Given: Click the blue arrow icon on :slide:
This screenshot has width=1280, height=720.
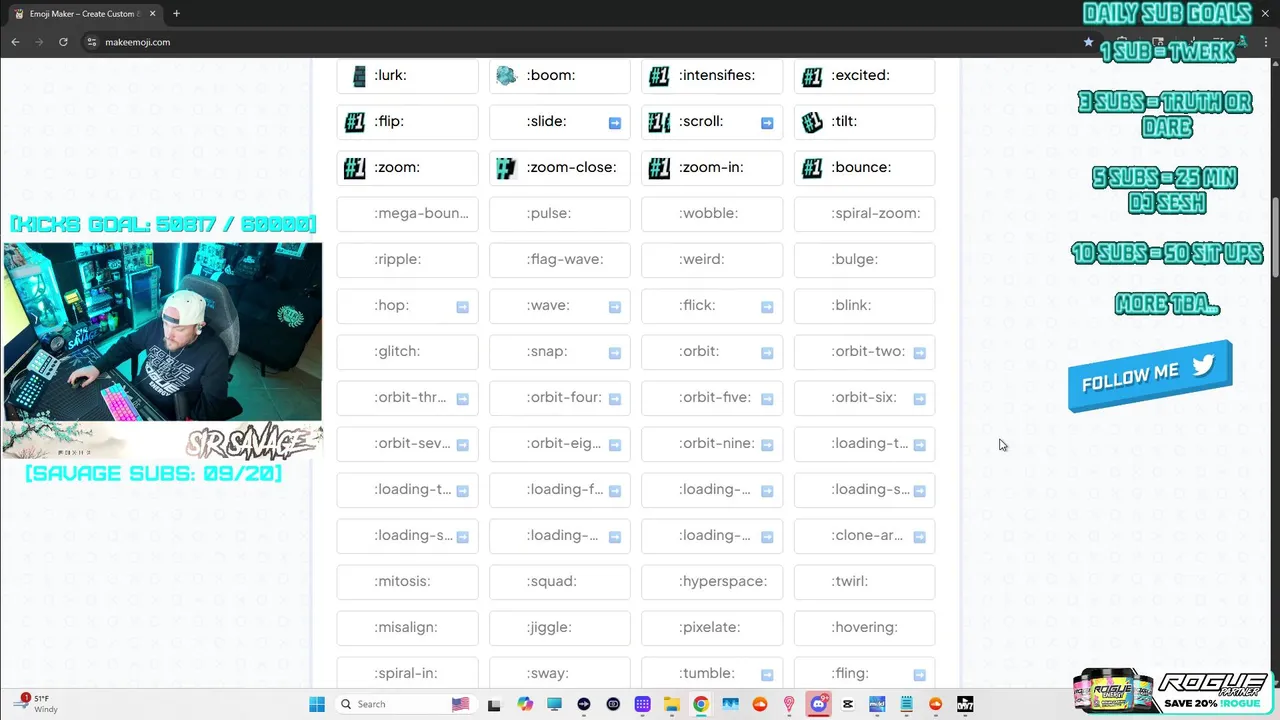Looking at the screenshot, I should click(x=615, y=123).
